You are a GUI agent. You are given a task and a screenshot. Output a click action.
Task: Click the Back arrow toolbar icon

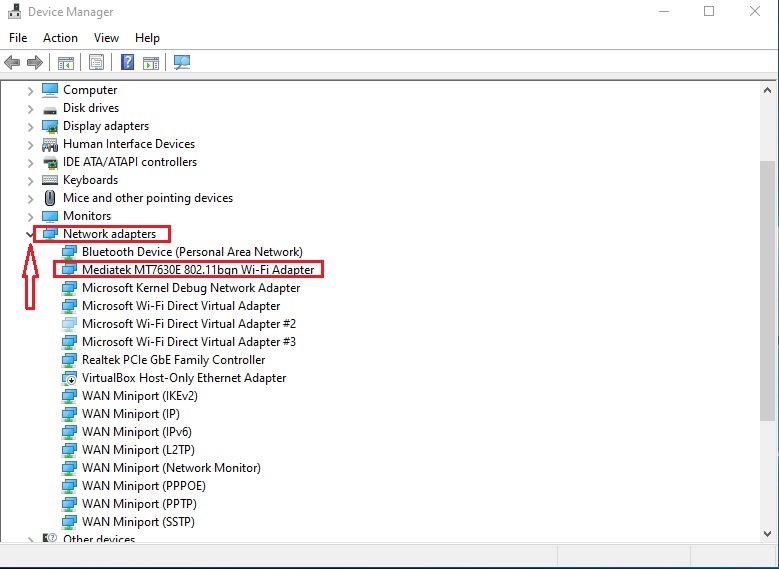coord(13,62)
